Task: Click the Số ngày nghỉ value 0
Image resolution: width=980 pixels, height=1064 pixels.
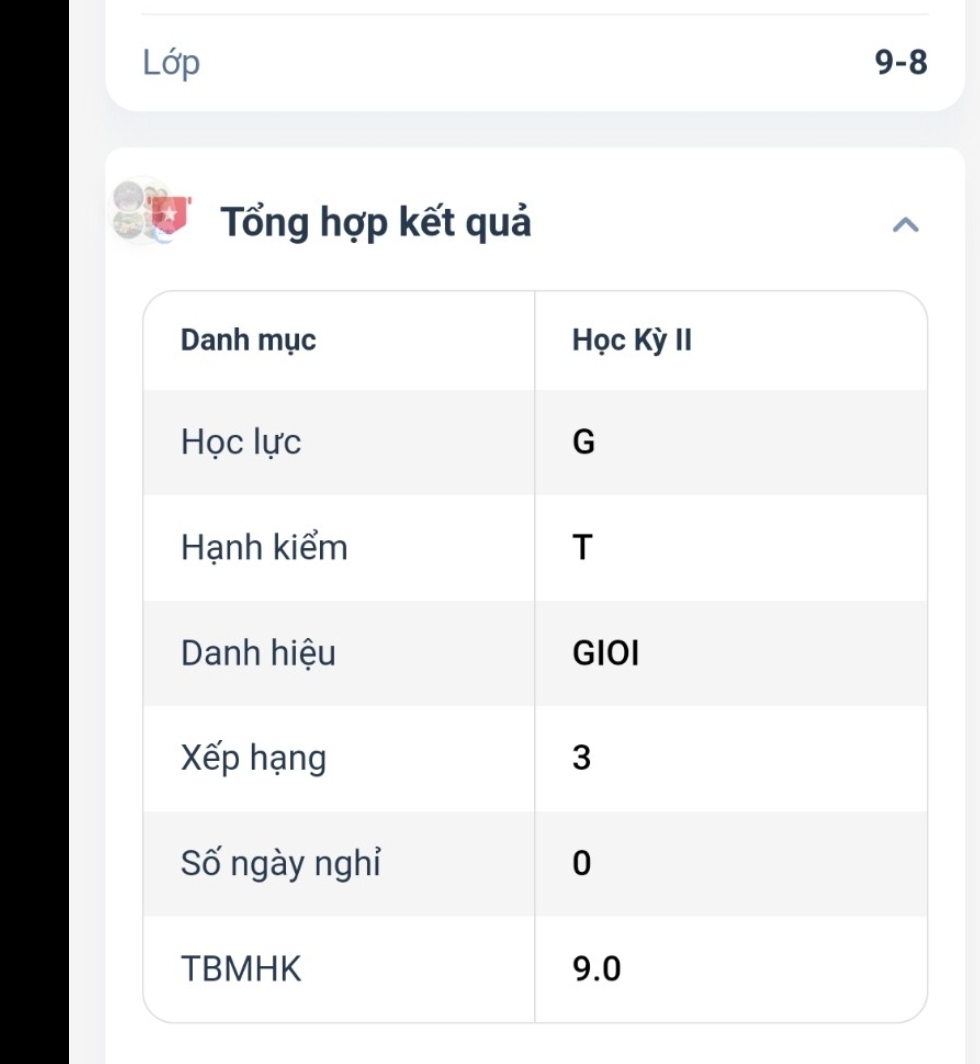Action: pos(582,863)
